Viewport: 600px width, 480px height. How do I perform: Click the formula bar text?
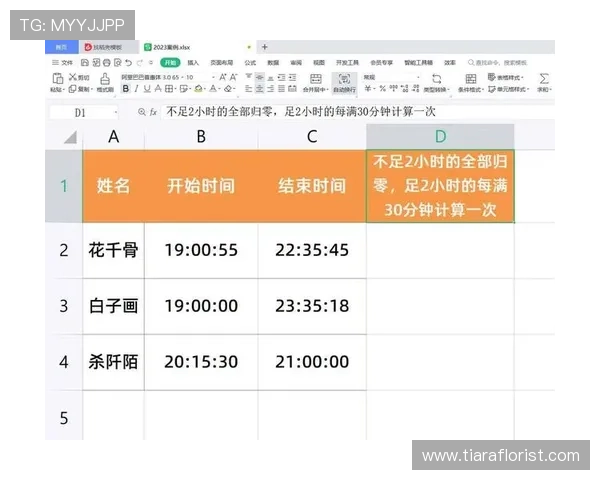tap(301, 112)
